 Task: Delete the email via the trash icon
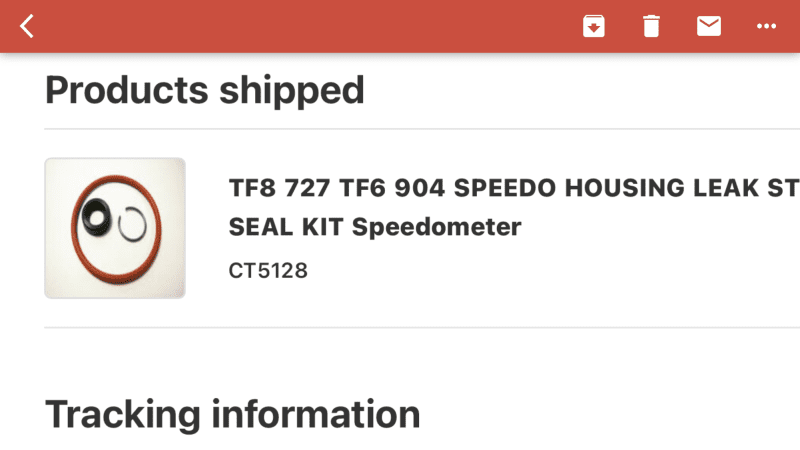pos(651,26)
